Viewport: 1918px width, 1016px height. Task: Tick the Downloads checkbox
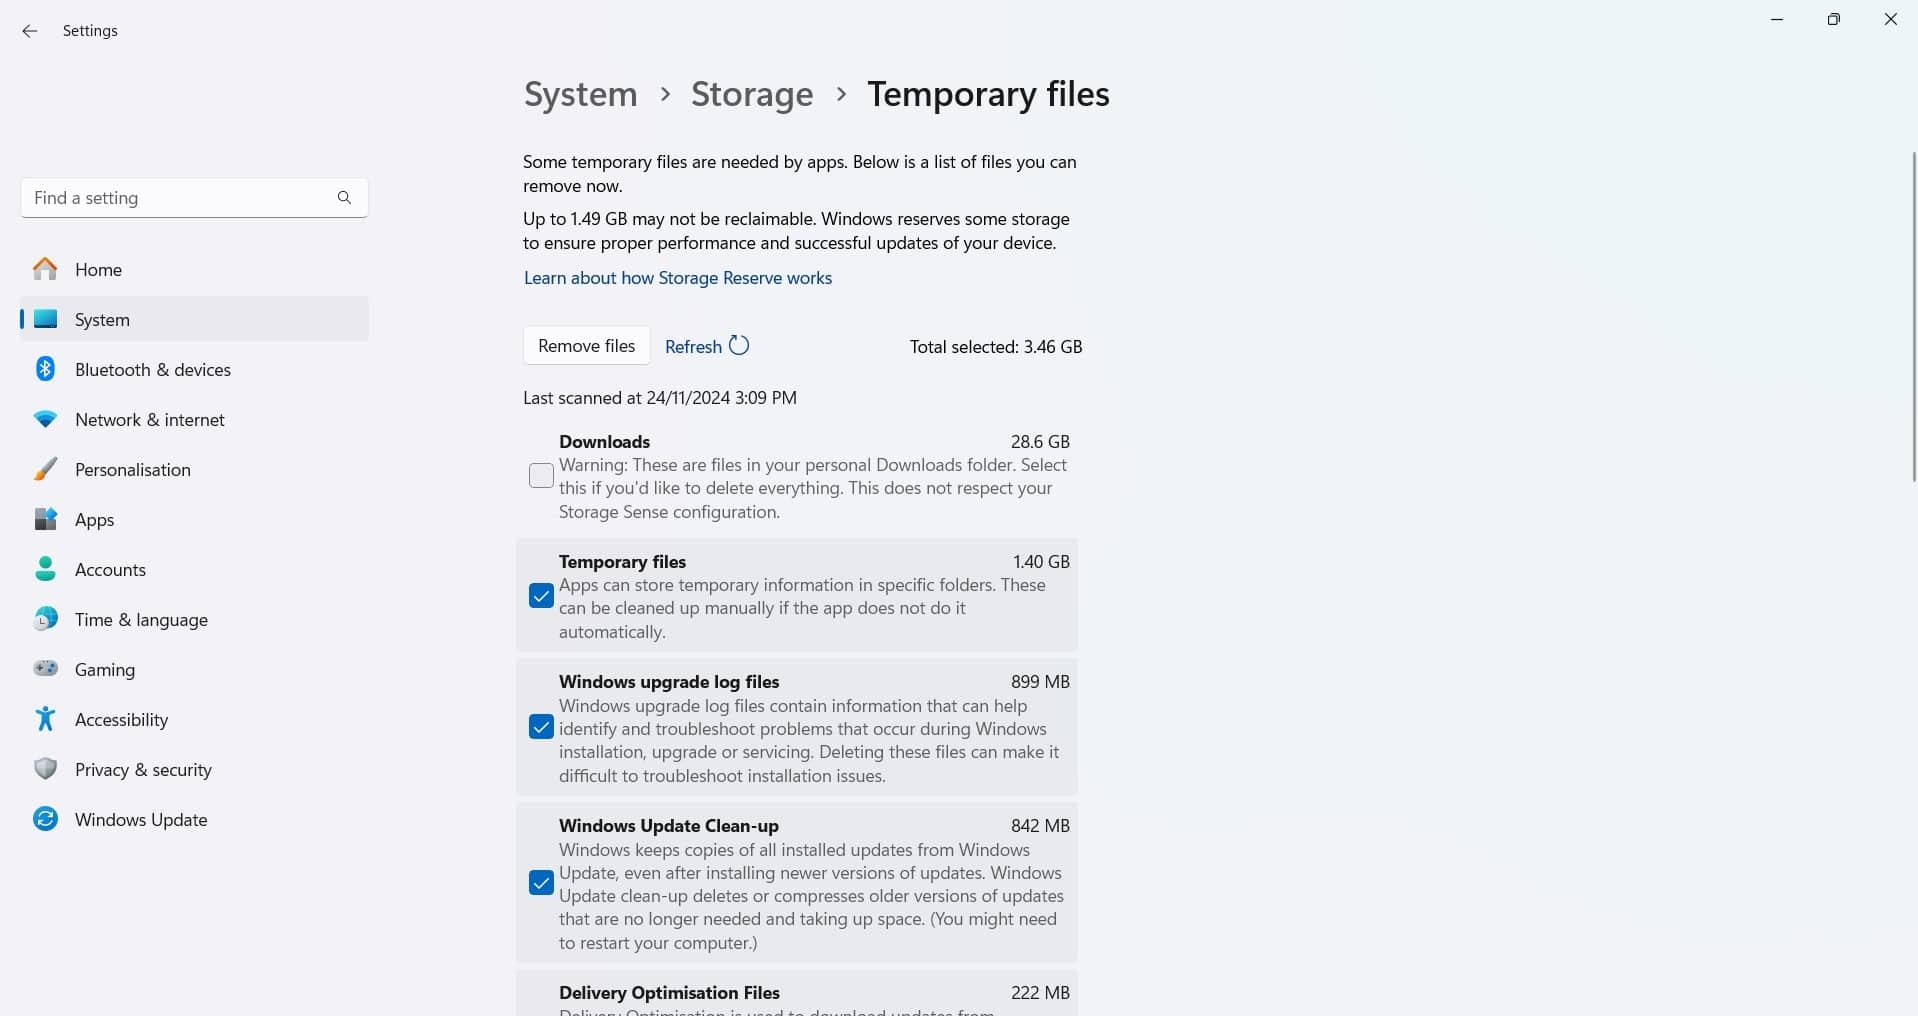[541, 476]
